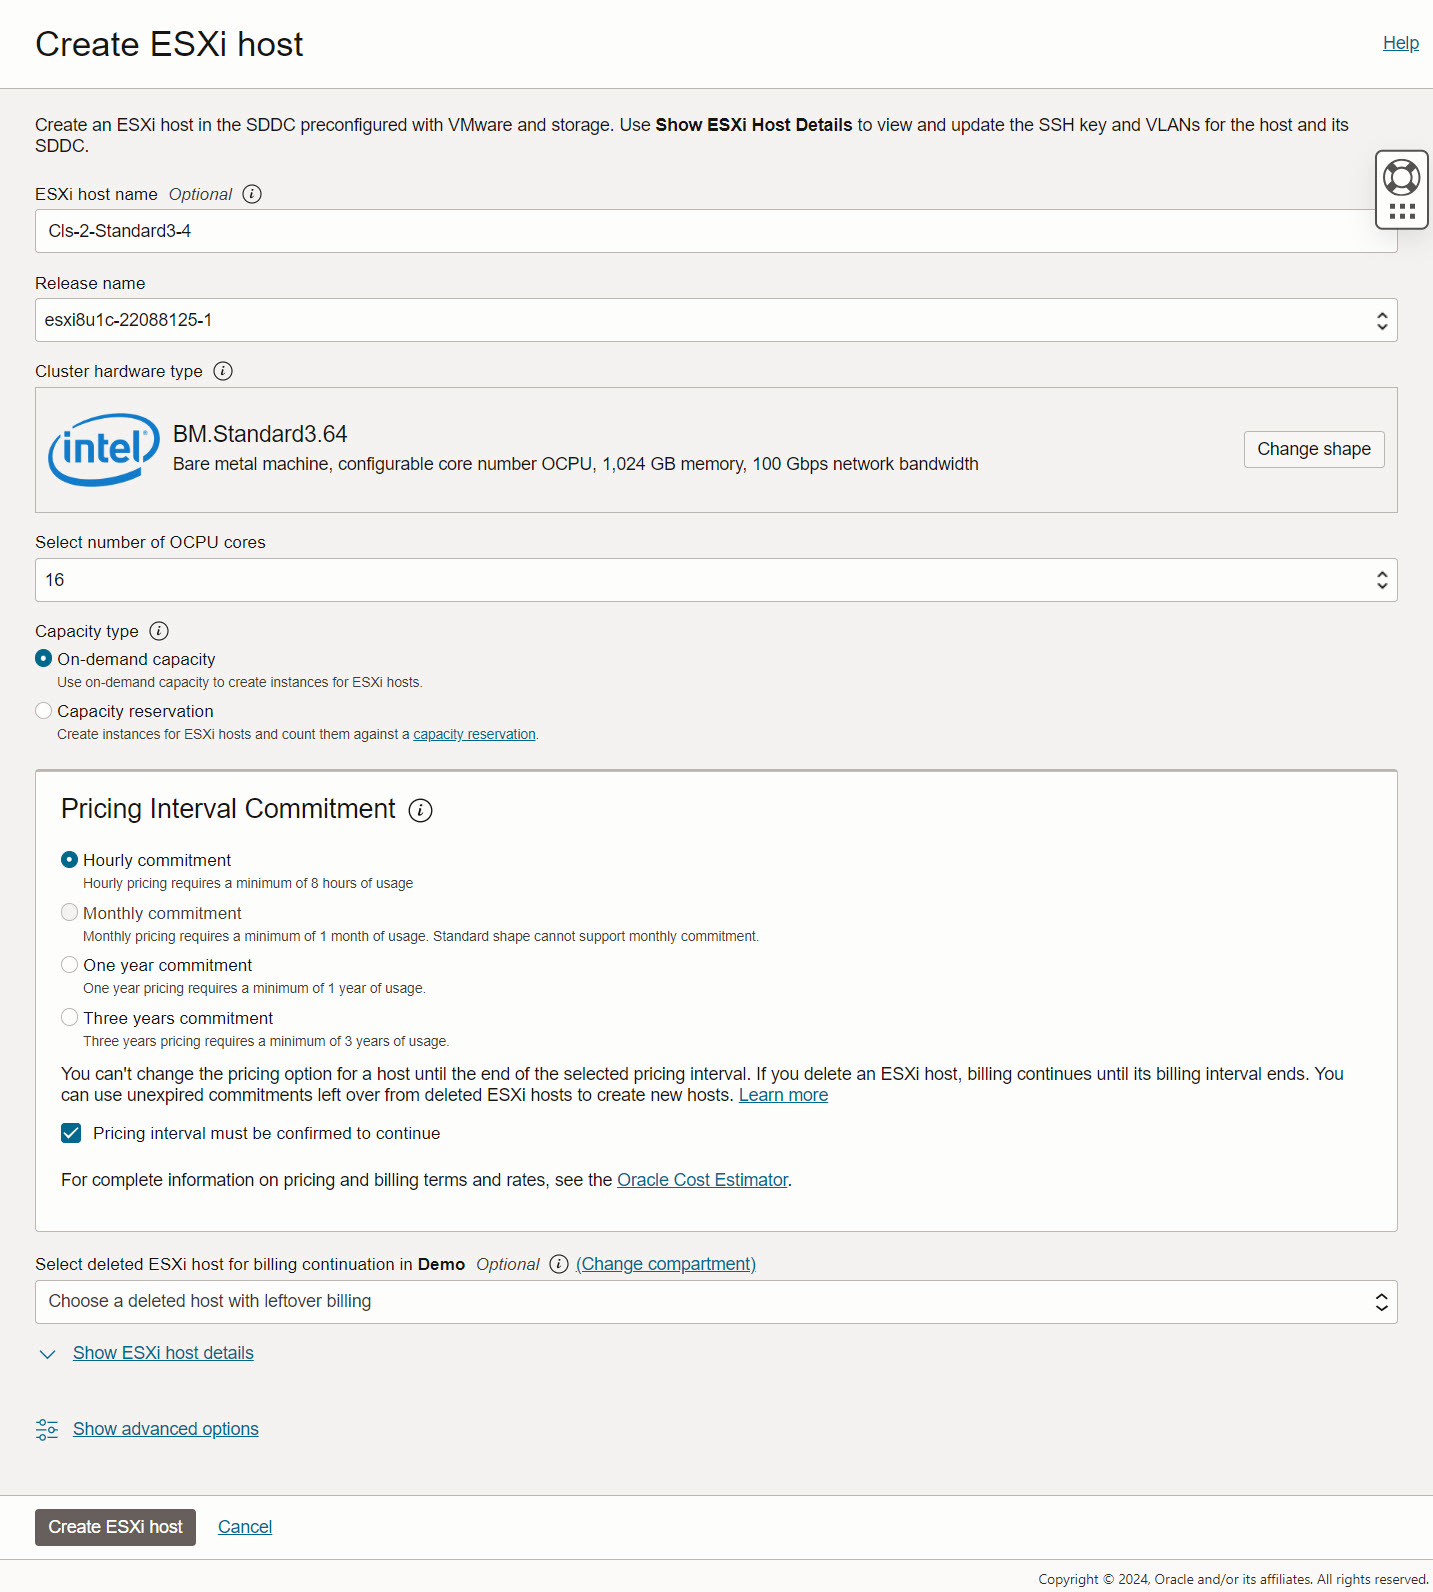Click the Capacity type info icon
Viewport: 1433px width, 1592px height.
click(159, 631)
